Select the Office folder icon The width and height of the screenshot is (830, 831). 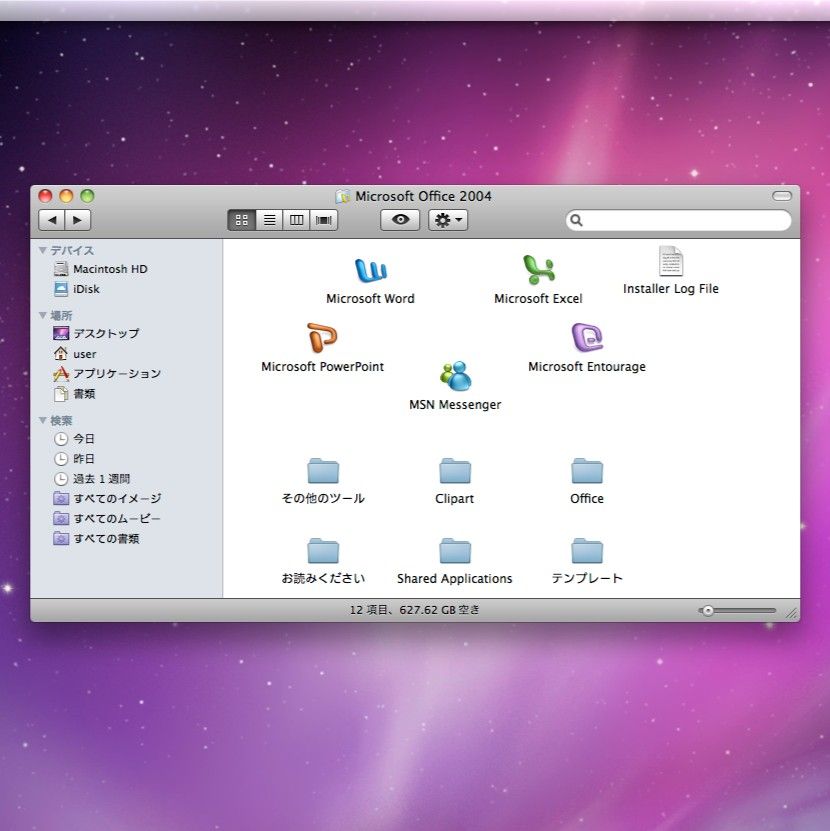click(x=587, y=471)
